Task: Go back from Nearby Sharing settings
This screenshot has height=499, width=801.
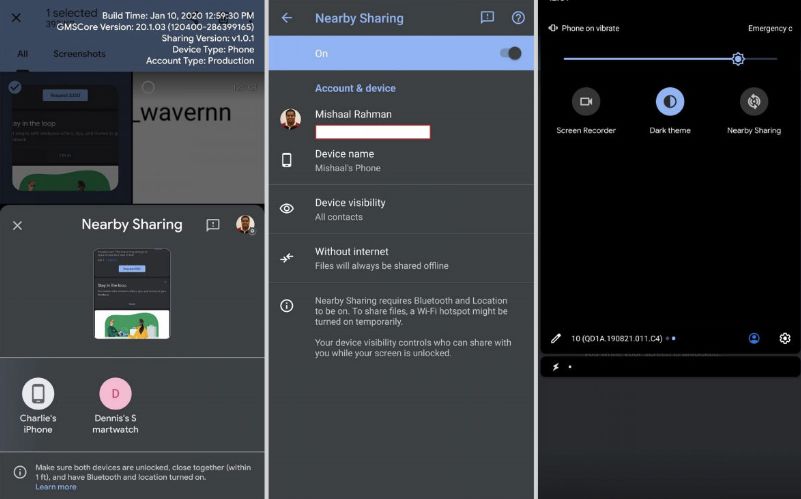Action: (x=287, y=18)
